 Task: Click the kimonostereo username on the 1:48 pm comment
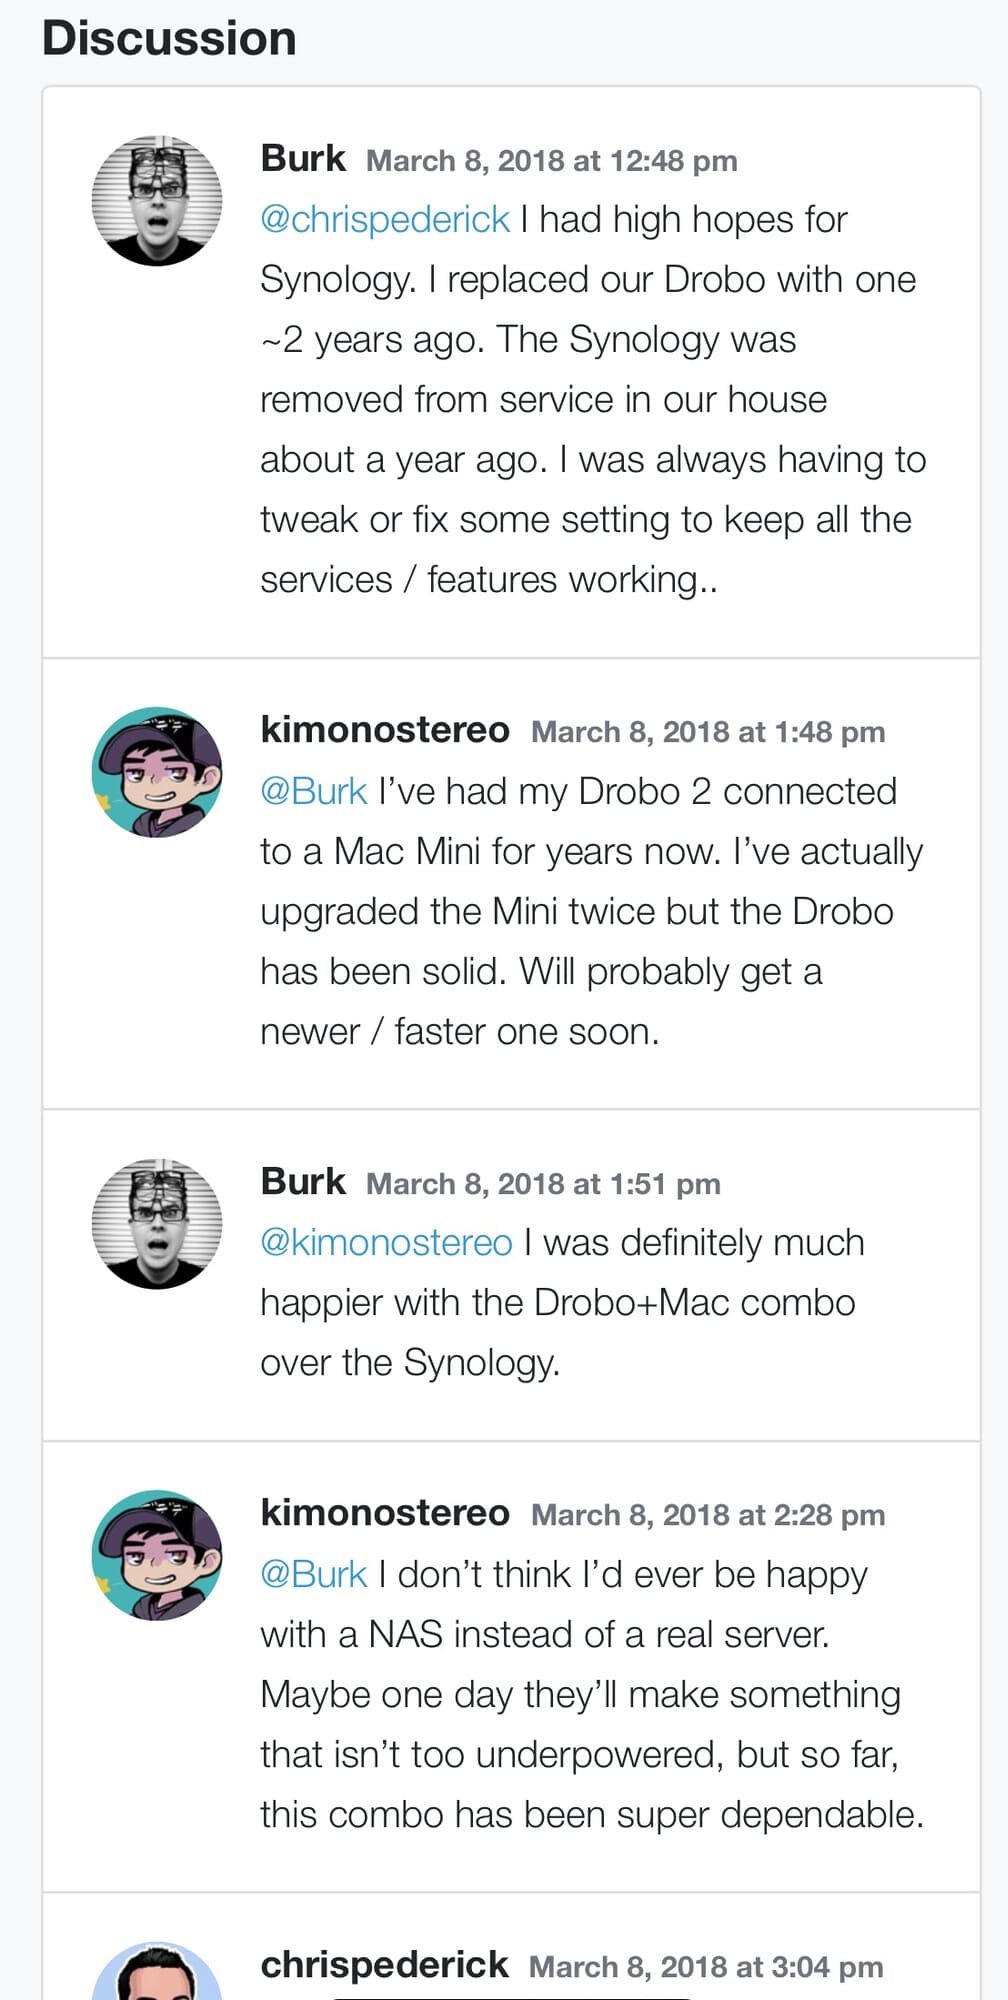pyautogui.click(x=383, y=731)
